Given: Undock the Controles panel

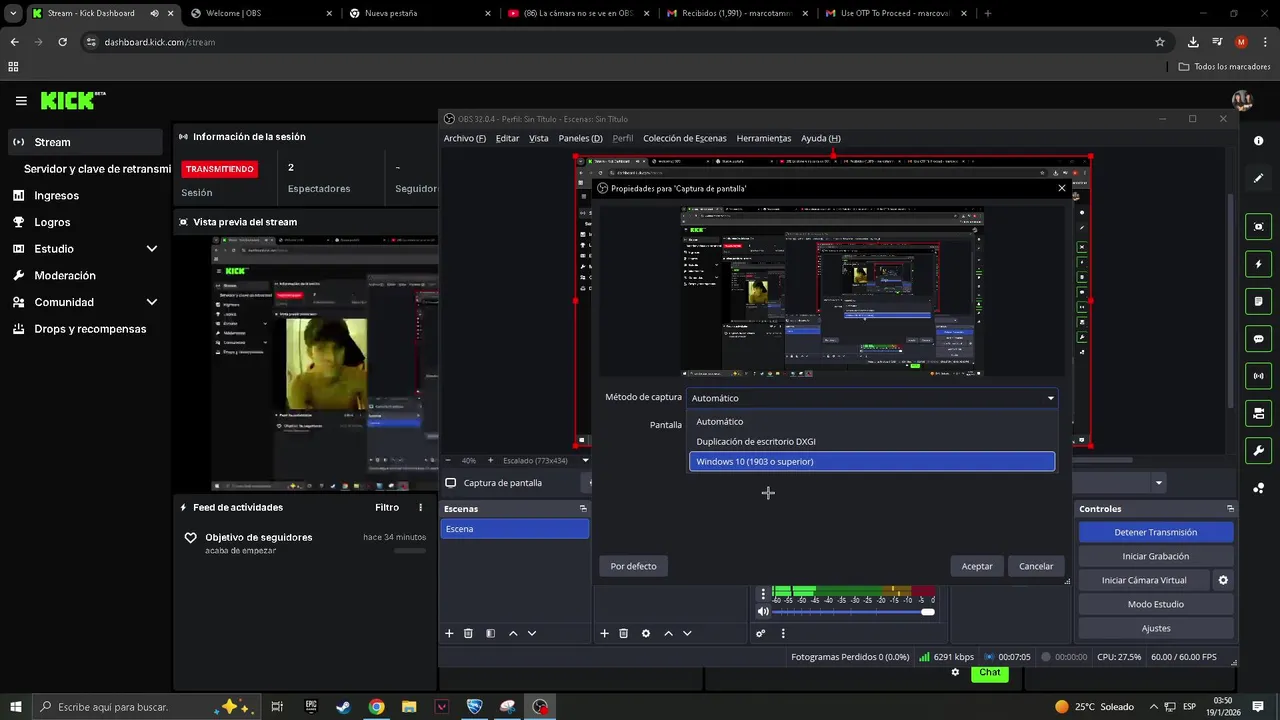Looking at the screenshot, I should point(1230,509).
